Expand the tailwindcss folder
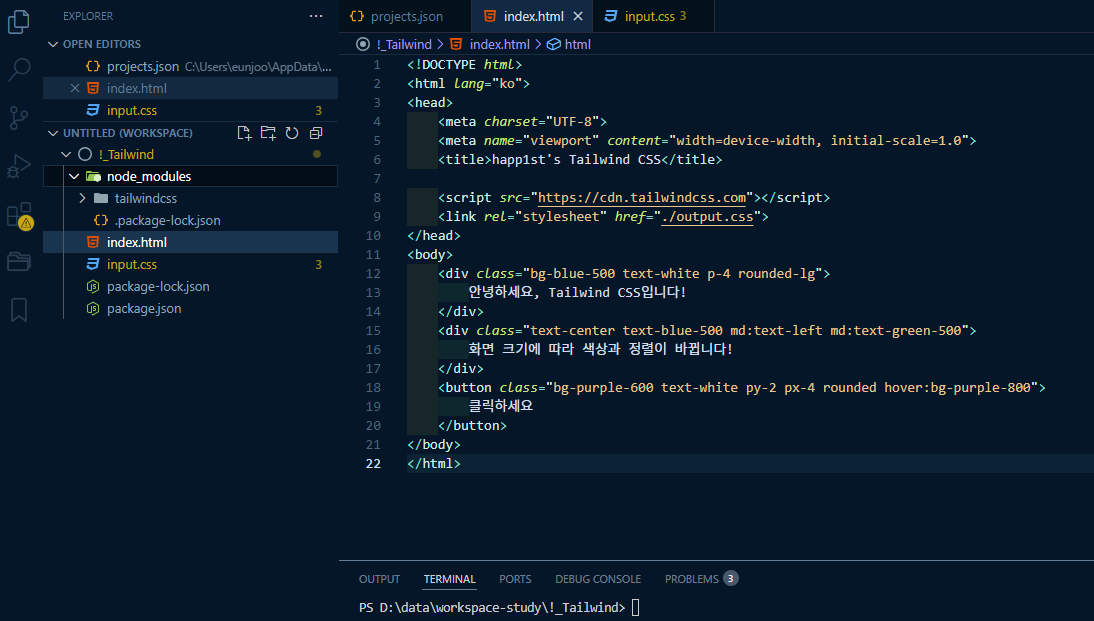The width and height of the screenshot is (1094, 621). pos(82,198)
